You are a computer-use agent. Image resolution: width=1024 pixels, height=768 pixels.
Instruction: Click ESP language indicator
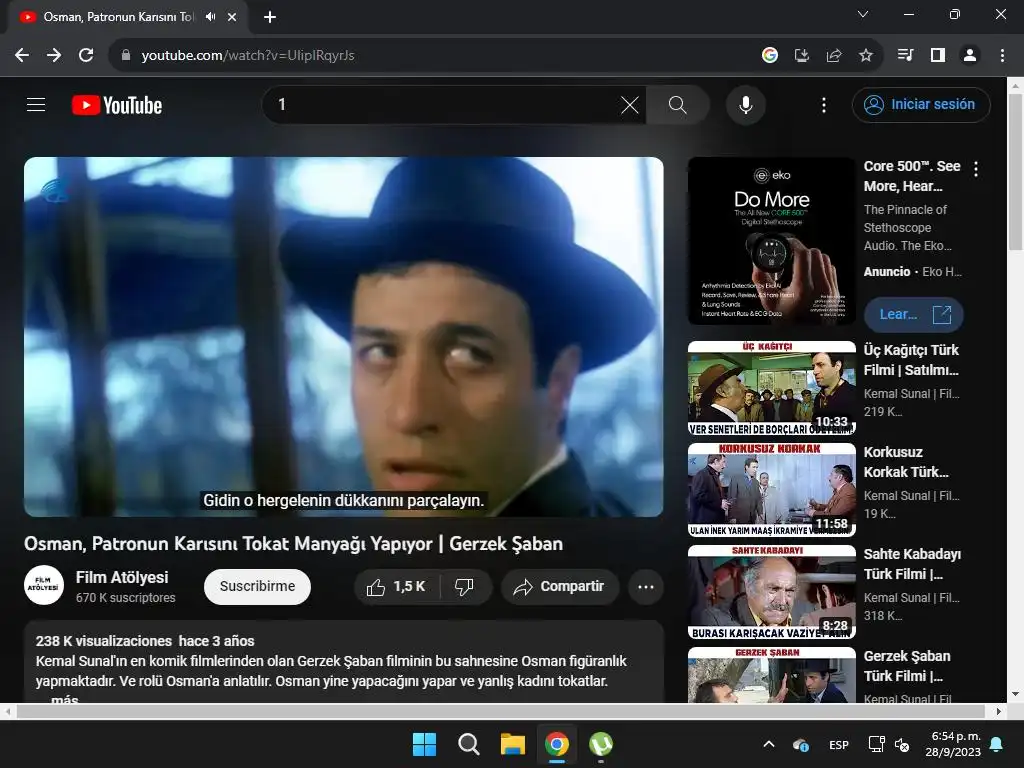click(x=839, y=744)
